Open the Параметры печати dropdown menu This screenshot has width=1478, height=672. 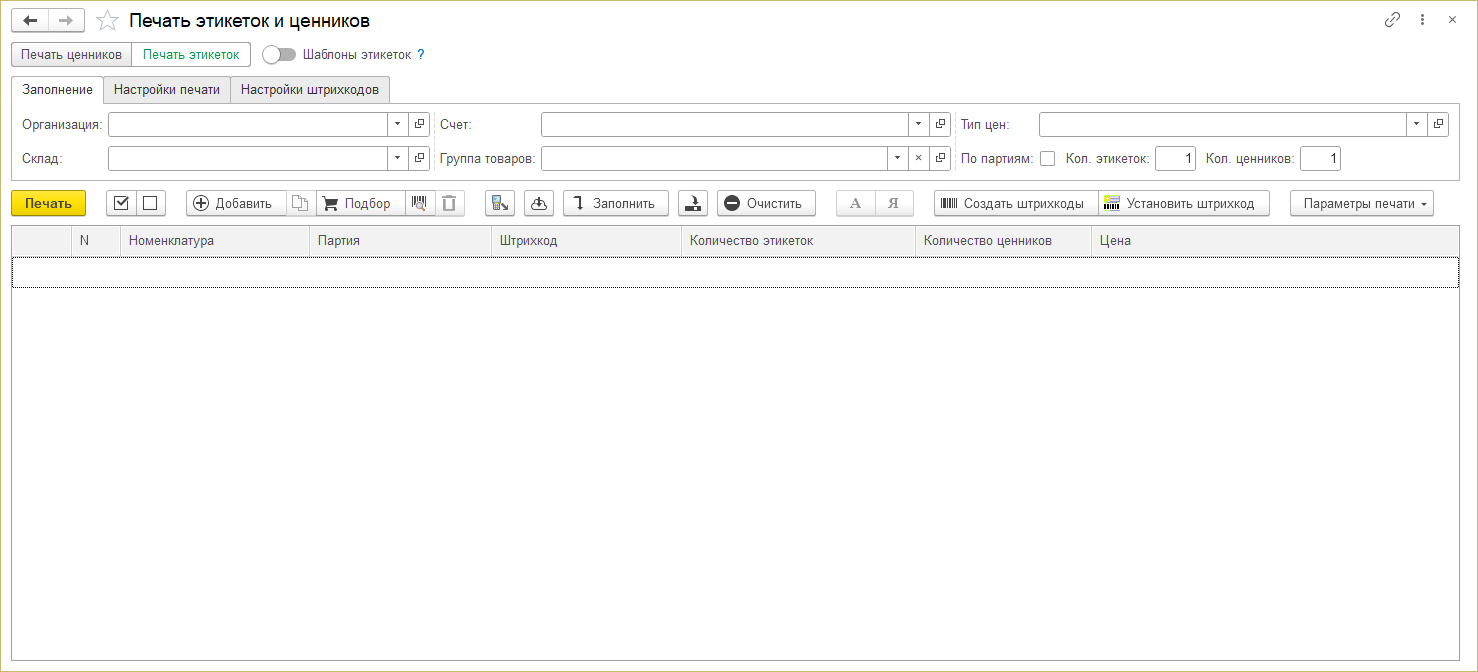(x=1361, y=203)
